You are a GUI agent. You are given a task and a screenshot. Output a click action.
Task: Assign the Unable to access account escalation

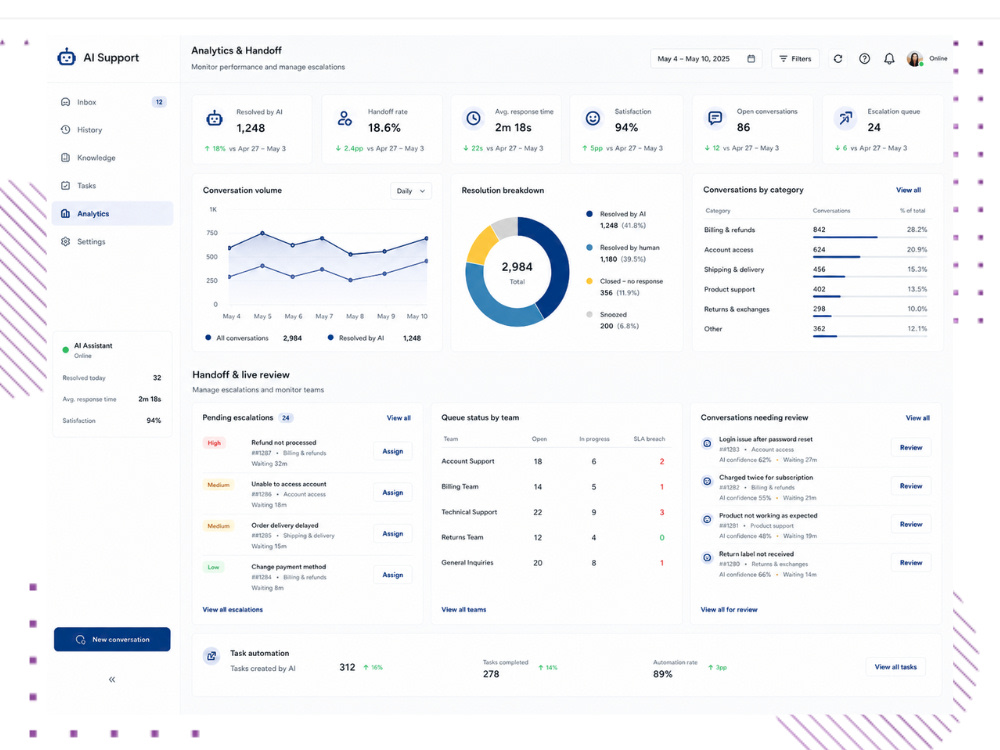pyautogui.click(x=393, y=492)
